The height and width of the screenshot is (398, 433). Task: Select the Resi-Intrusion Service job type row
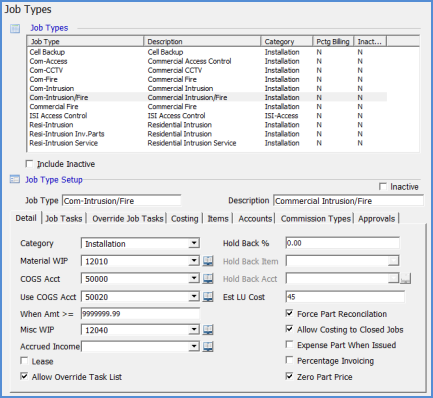point(207,143)
